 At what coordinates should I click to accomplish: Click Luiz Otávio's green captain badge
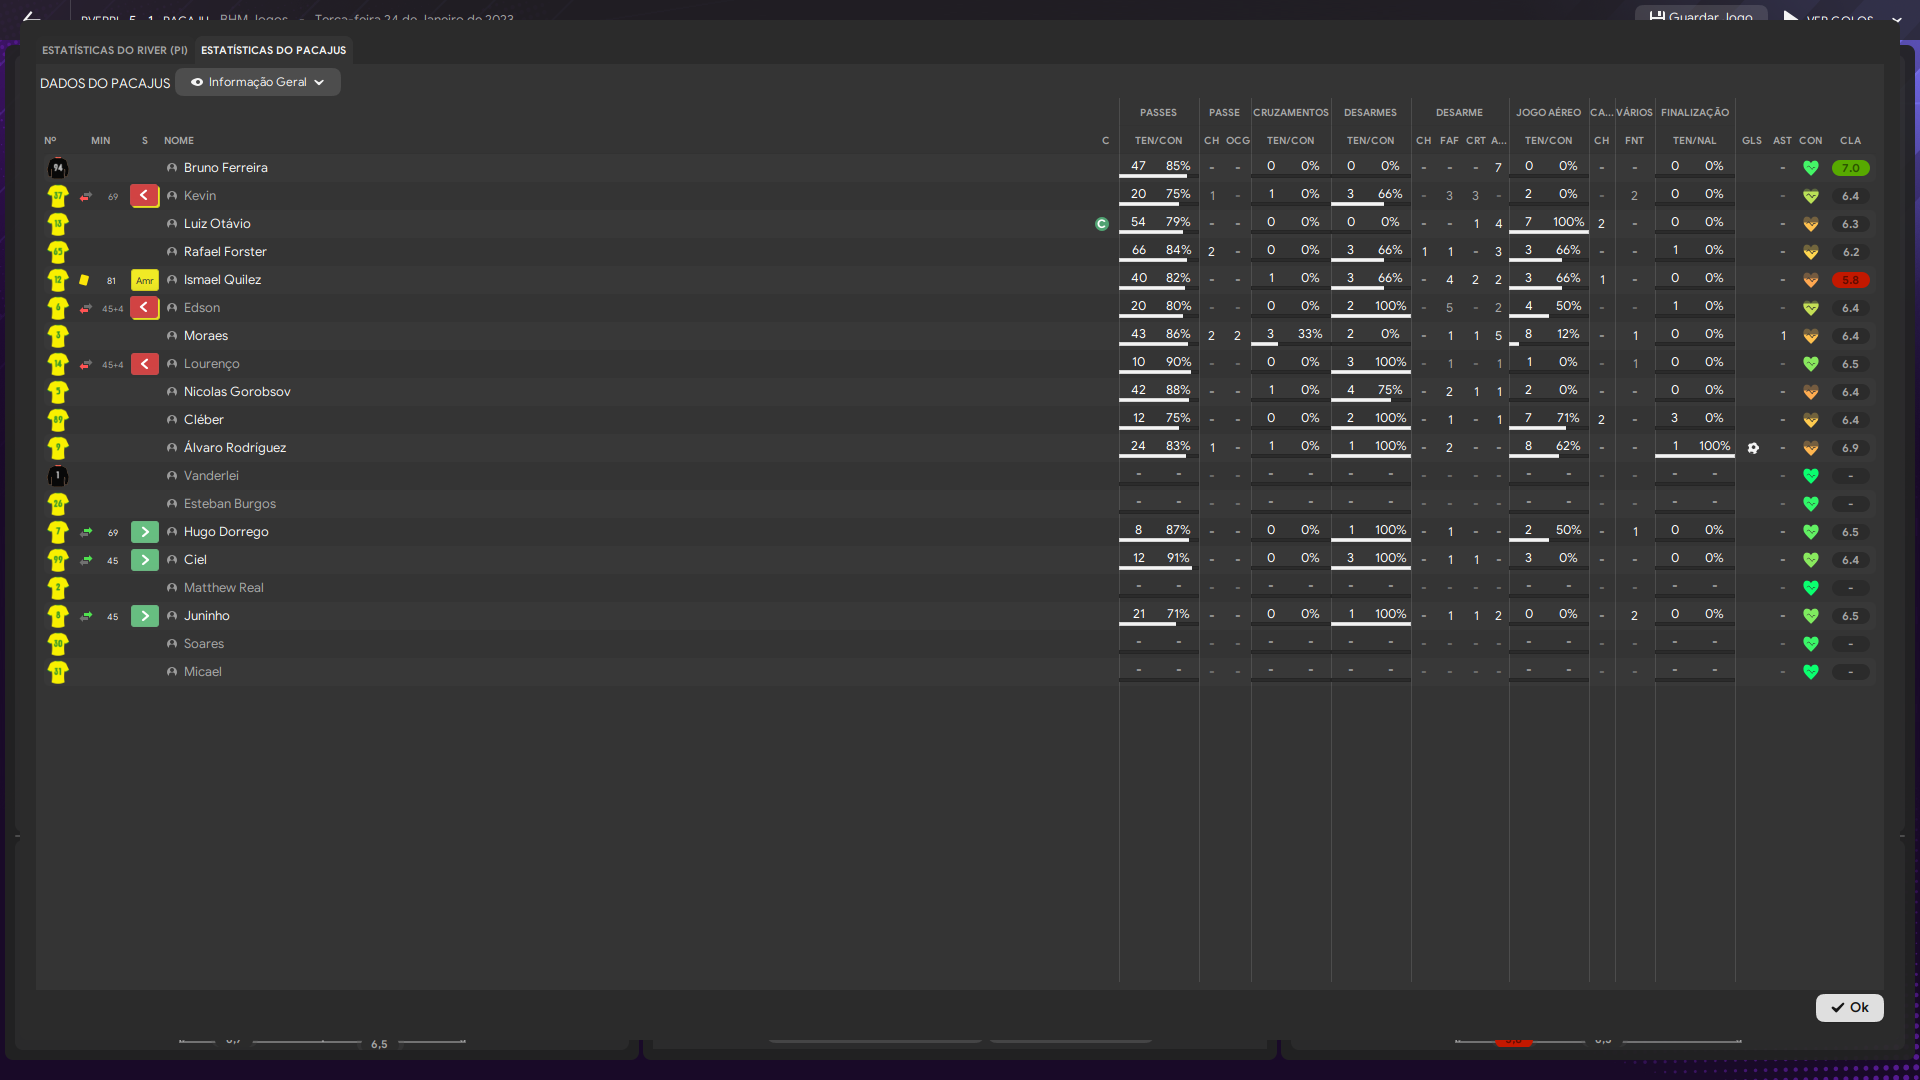(x=1102, y=224)
